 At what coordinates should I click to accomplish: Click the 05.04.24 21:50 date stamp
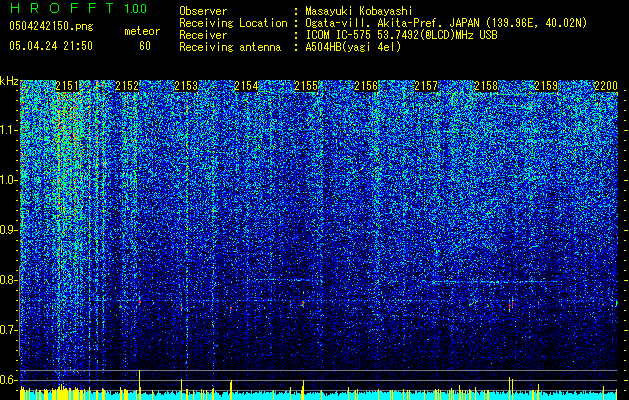point(51,46)
